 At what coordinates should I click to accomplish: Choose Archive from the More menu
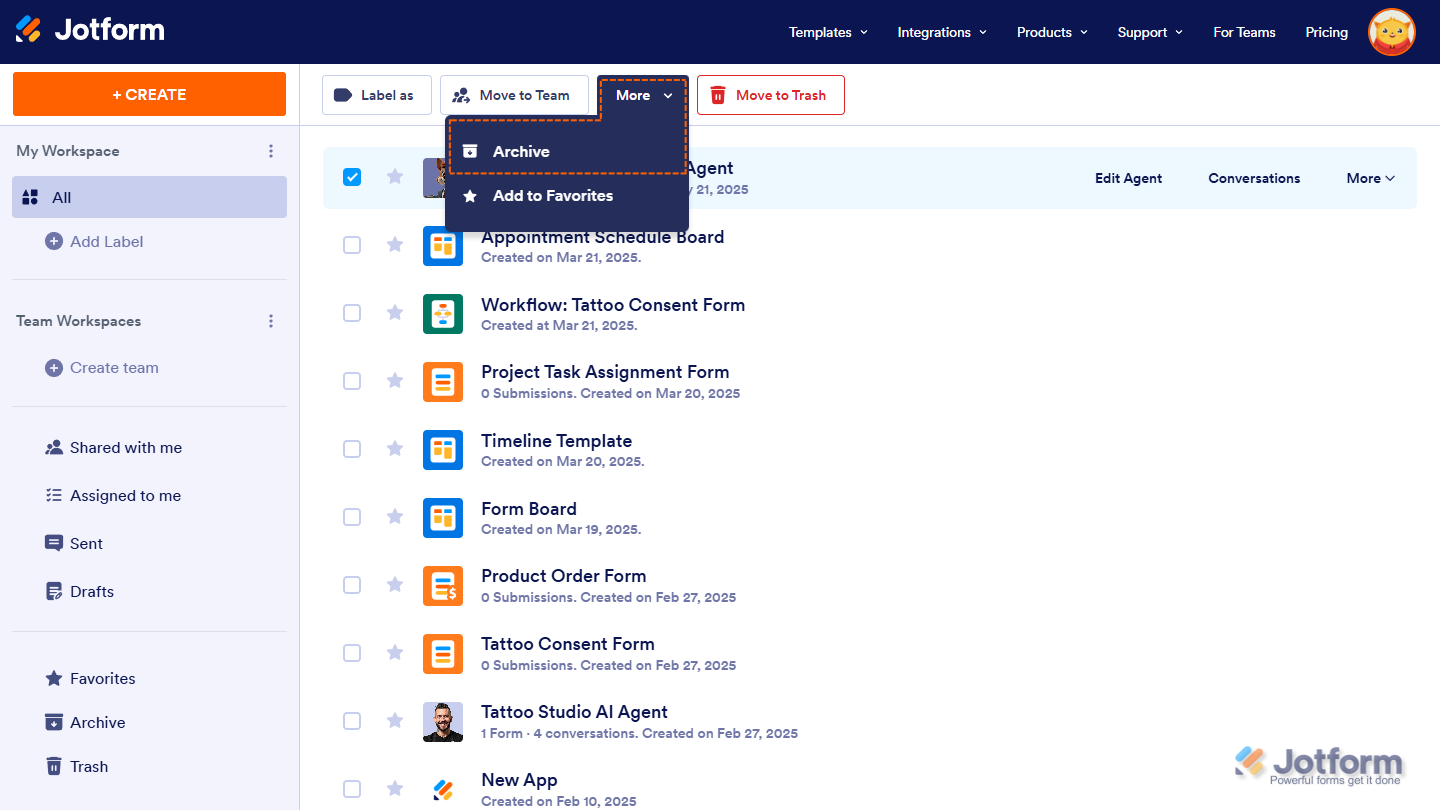[x=520, y=151]
